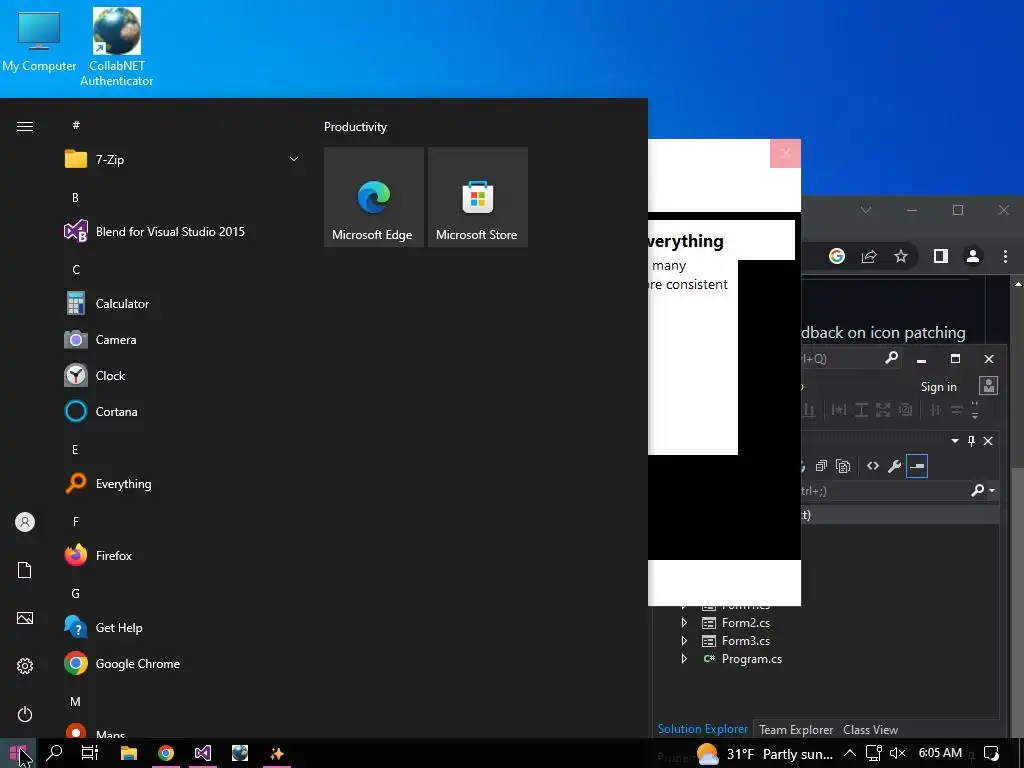Open CollabNET Authenticator desktop shortcut
This screenshot has width=1024, height=768.
point(116,47)
